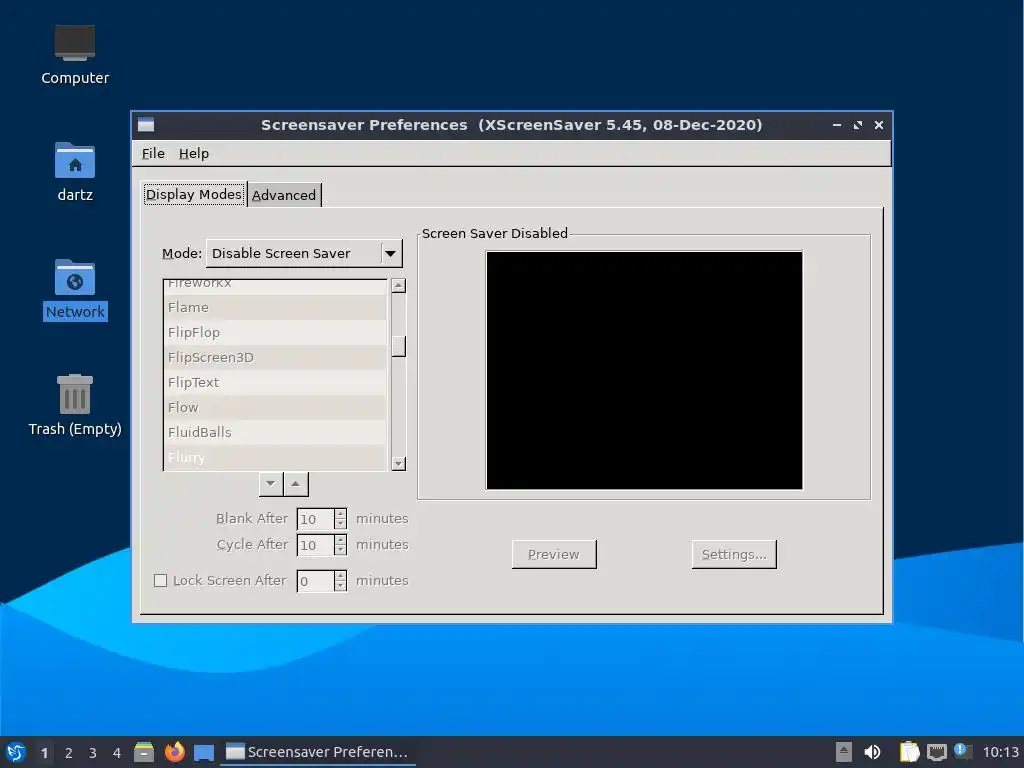1024x768 pixels.
Task: Click the Cycle After minutes field
Action: click(315, 545)
